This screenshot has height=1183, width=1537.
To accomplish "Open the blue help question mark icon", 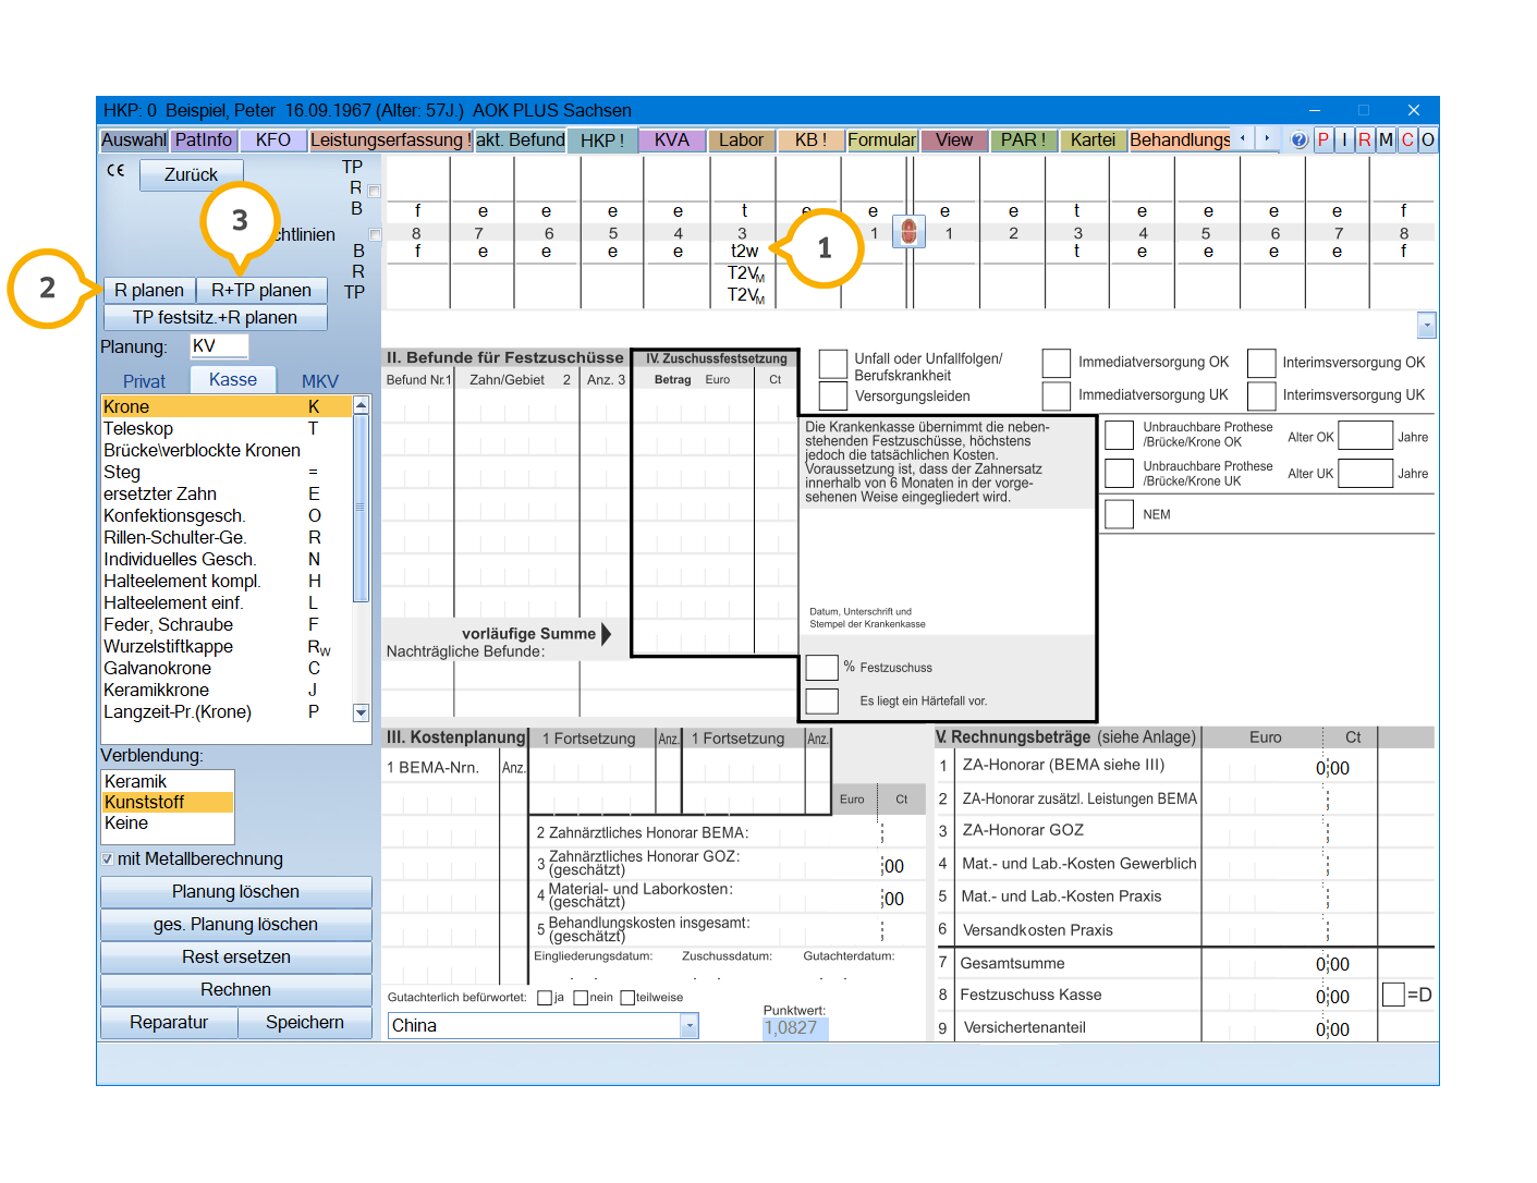I will point(1298,140).
